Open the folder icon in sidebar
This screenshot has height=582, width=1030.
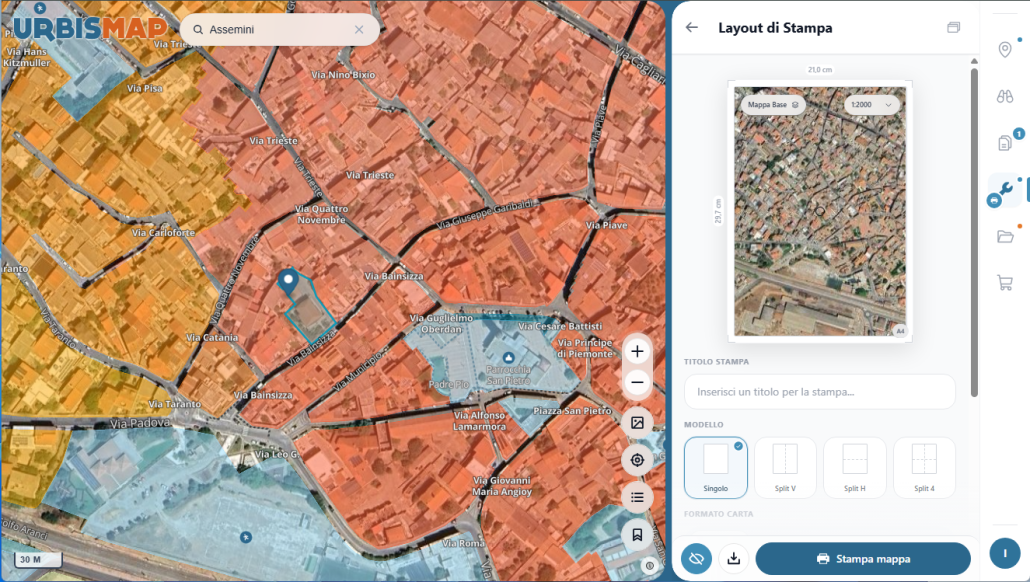click(1004, 236)
